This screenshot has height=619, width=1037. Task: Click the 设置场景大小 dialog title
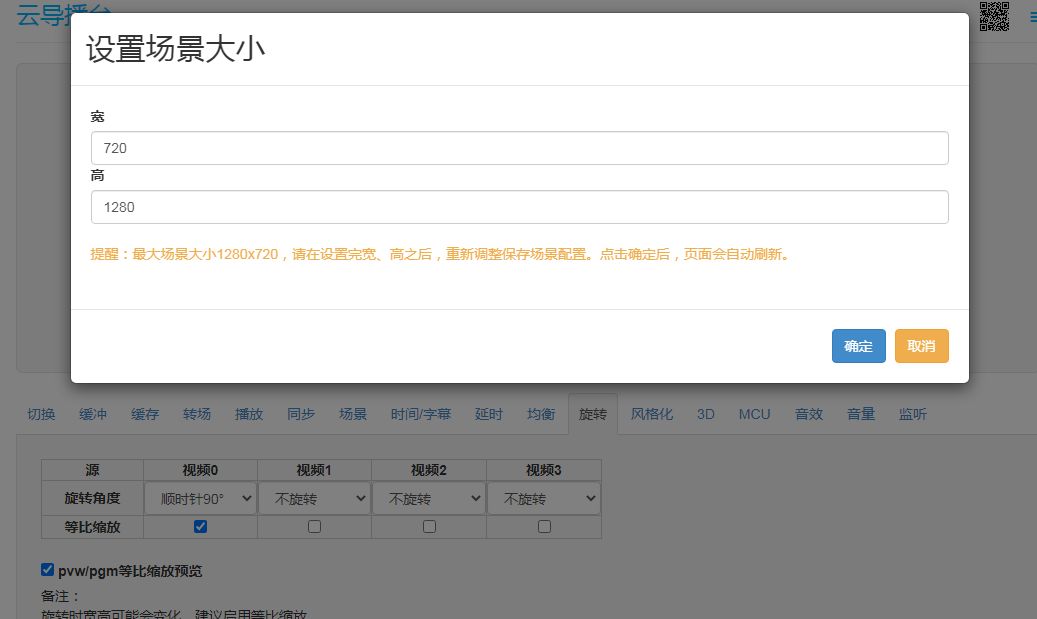[x=175, y=49]
